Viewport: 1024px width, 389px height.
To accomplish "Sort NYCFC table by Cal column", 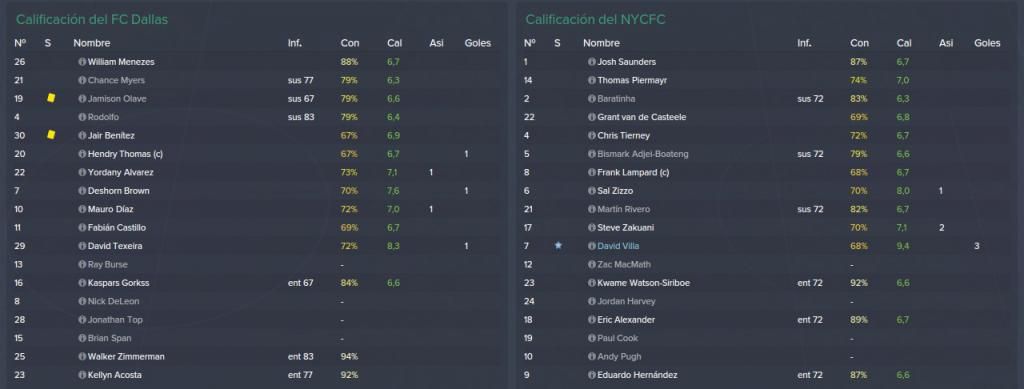I will pyautogui.click(x=904, y=43).
